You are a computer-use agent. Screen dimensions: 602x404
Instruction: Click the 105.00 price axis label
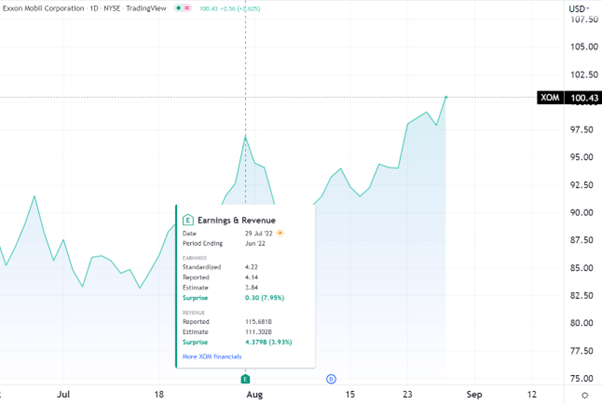[584, 47]
